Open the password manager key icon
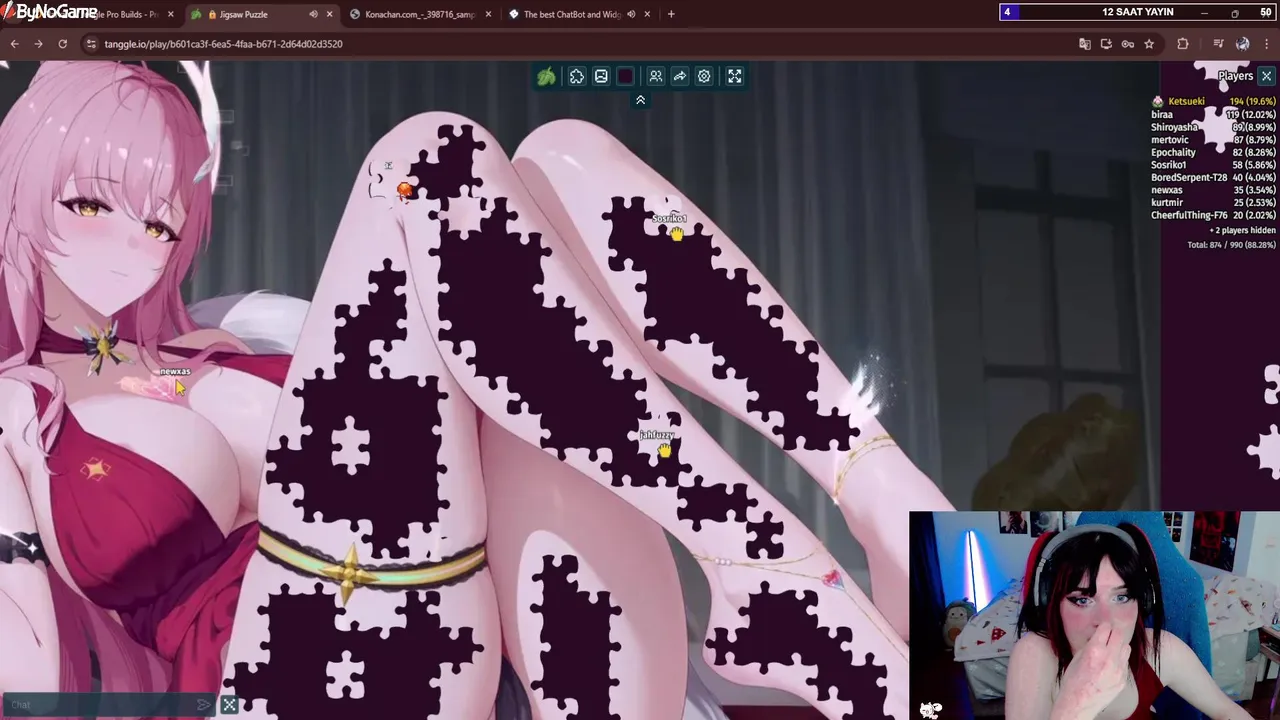The width and height of the screenshot is (1280, 720). 1128,44
